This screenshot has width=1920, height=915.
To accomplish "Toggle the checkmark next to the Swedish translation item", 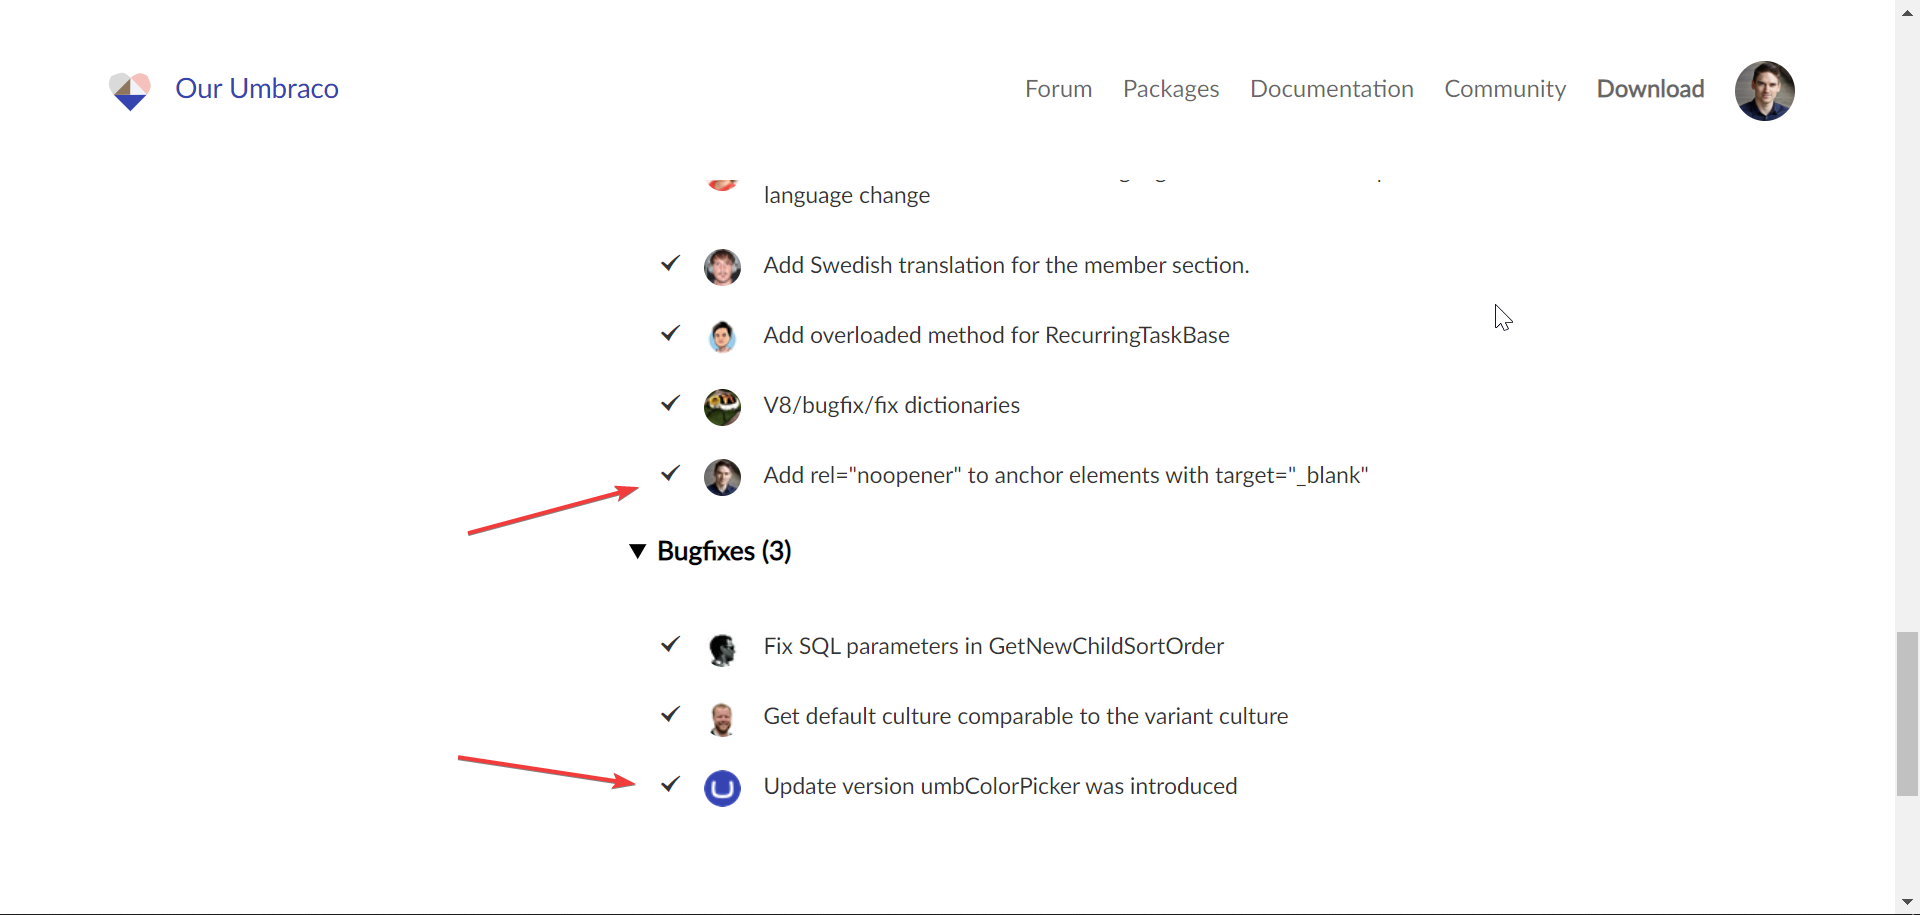I will [x=669, y=263].
